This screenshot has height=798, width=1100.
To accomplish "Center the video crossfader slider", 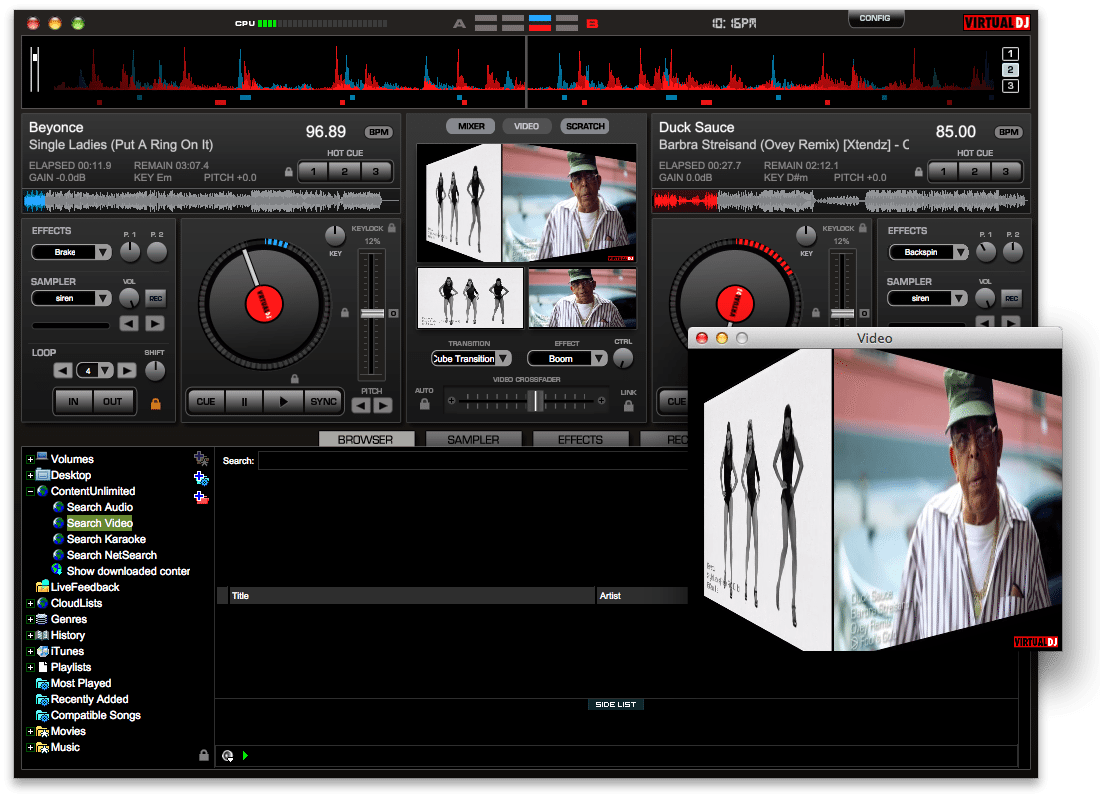I will point(536,401).
